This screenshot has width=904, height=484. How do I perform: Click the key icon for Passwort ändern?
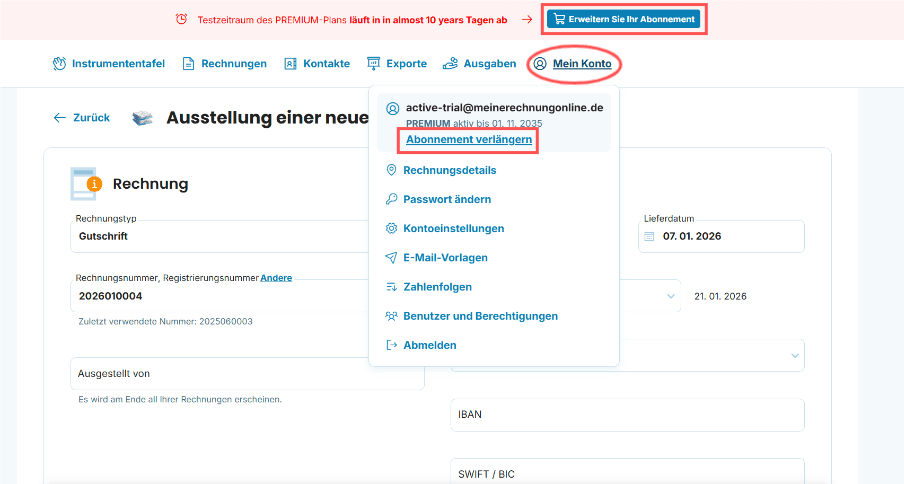click(391, 199)
